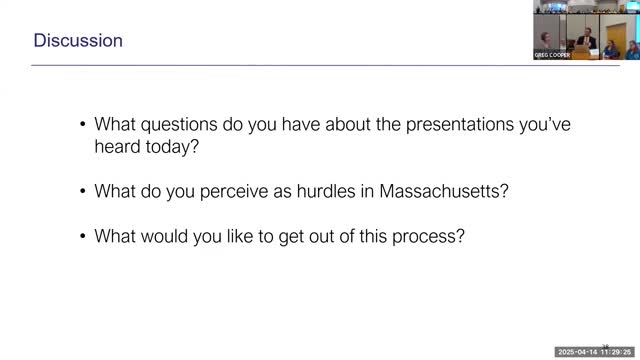Click the words "heard today?"

coord(147,146)
